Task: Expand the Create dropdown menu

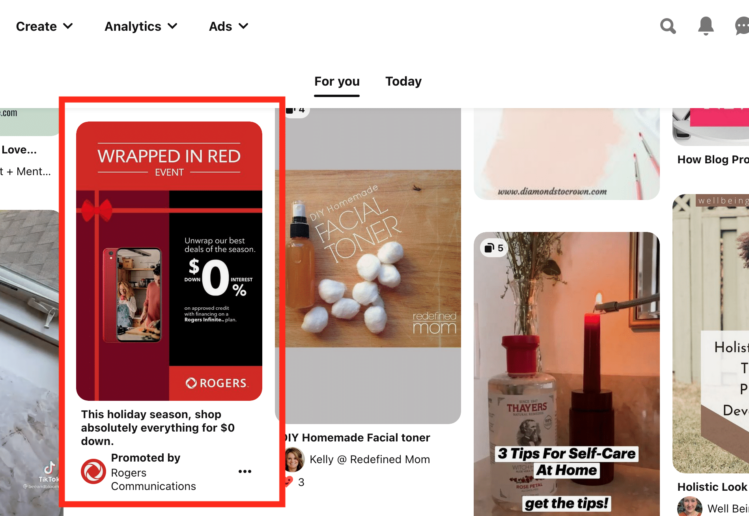Action: pyautogui.click(x=44, y=26)
